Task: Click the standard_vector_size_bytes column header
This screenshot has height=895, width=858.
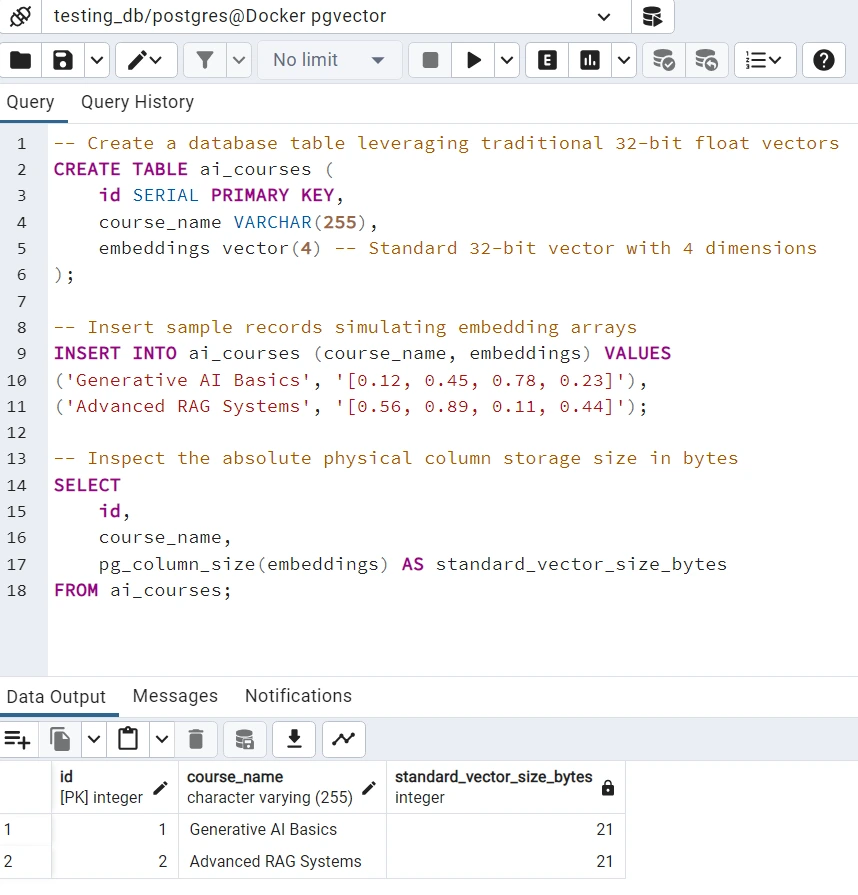Action: pos(506,787)
